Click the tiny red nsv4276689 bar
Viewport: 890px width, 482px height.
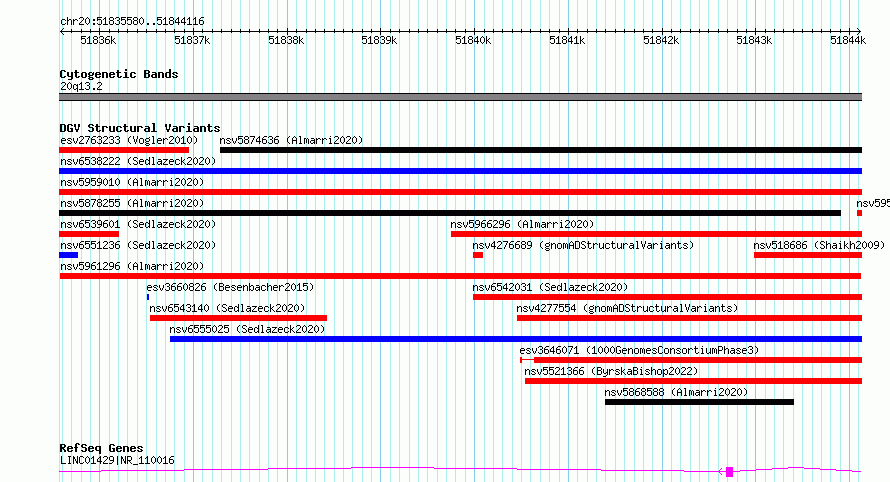pos(478,255)
